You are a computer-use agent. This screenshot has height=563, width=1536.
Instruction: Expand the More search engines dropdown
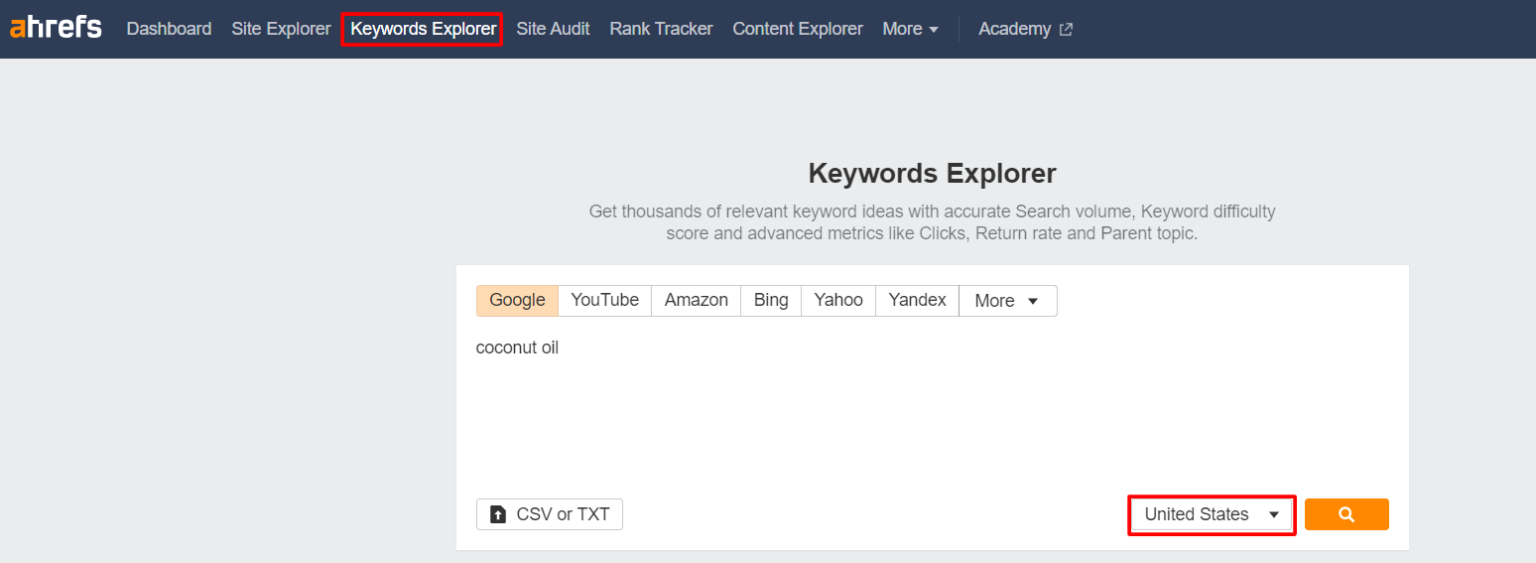1008,300
